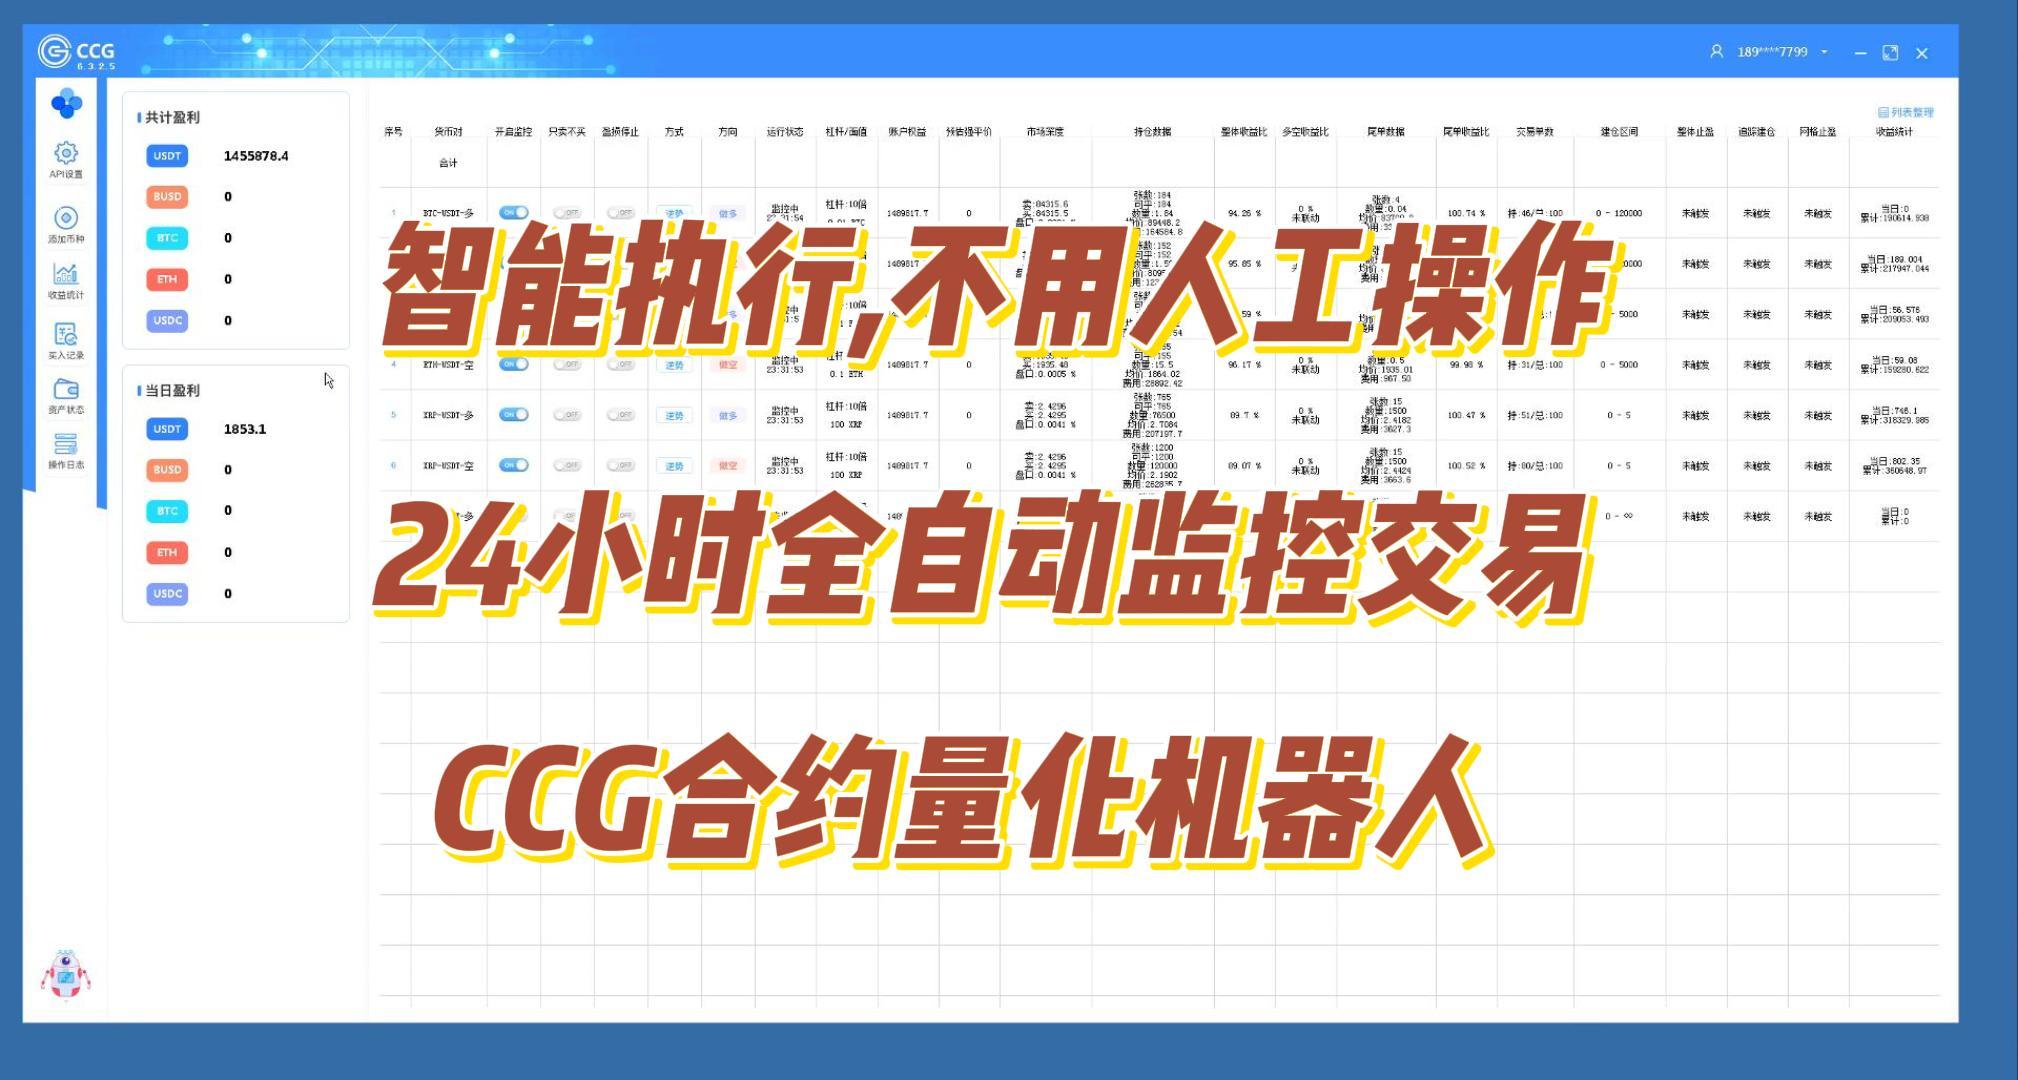Click daily profit value 1853.1
2018x1080 pixels.
pyautogui.click(x=245, y=429)
